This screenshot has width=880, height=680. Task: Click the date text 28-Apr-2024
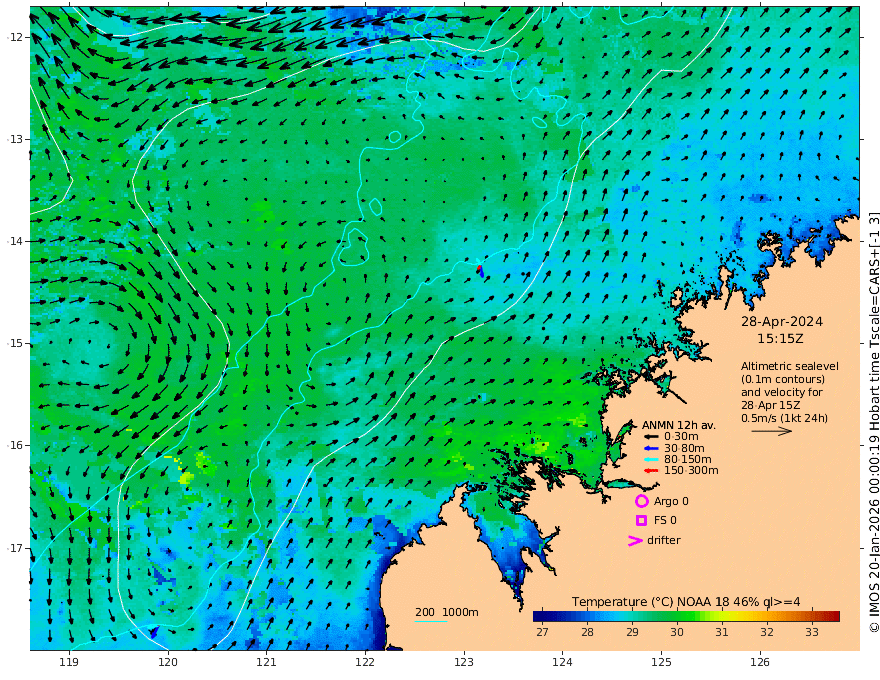point(782,321)
